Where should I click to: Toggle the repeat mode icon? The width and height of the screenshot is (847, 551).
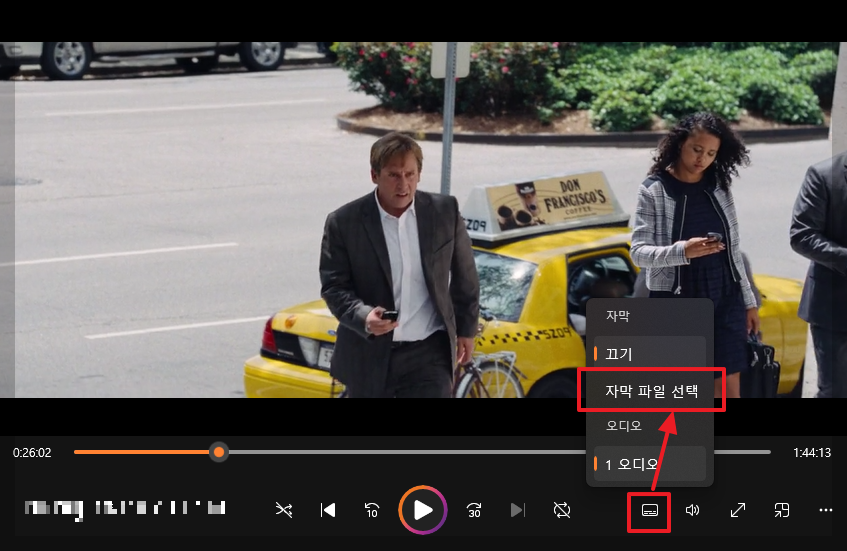(x=562, y=510)
